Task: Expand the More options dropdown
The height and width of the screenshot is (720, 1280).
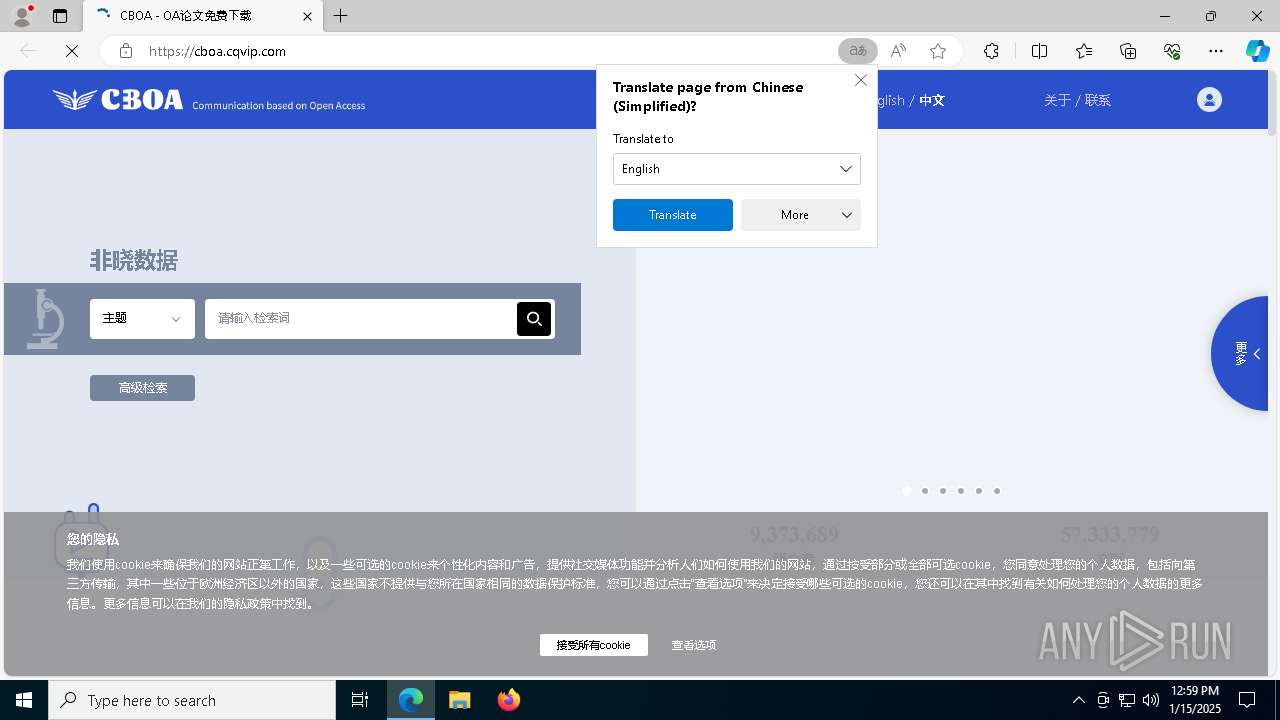Action: (801, 215)
